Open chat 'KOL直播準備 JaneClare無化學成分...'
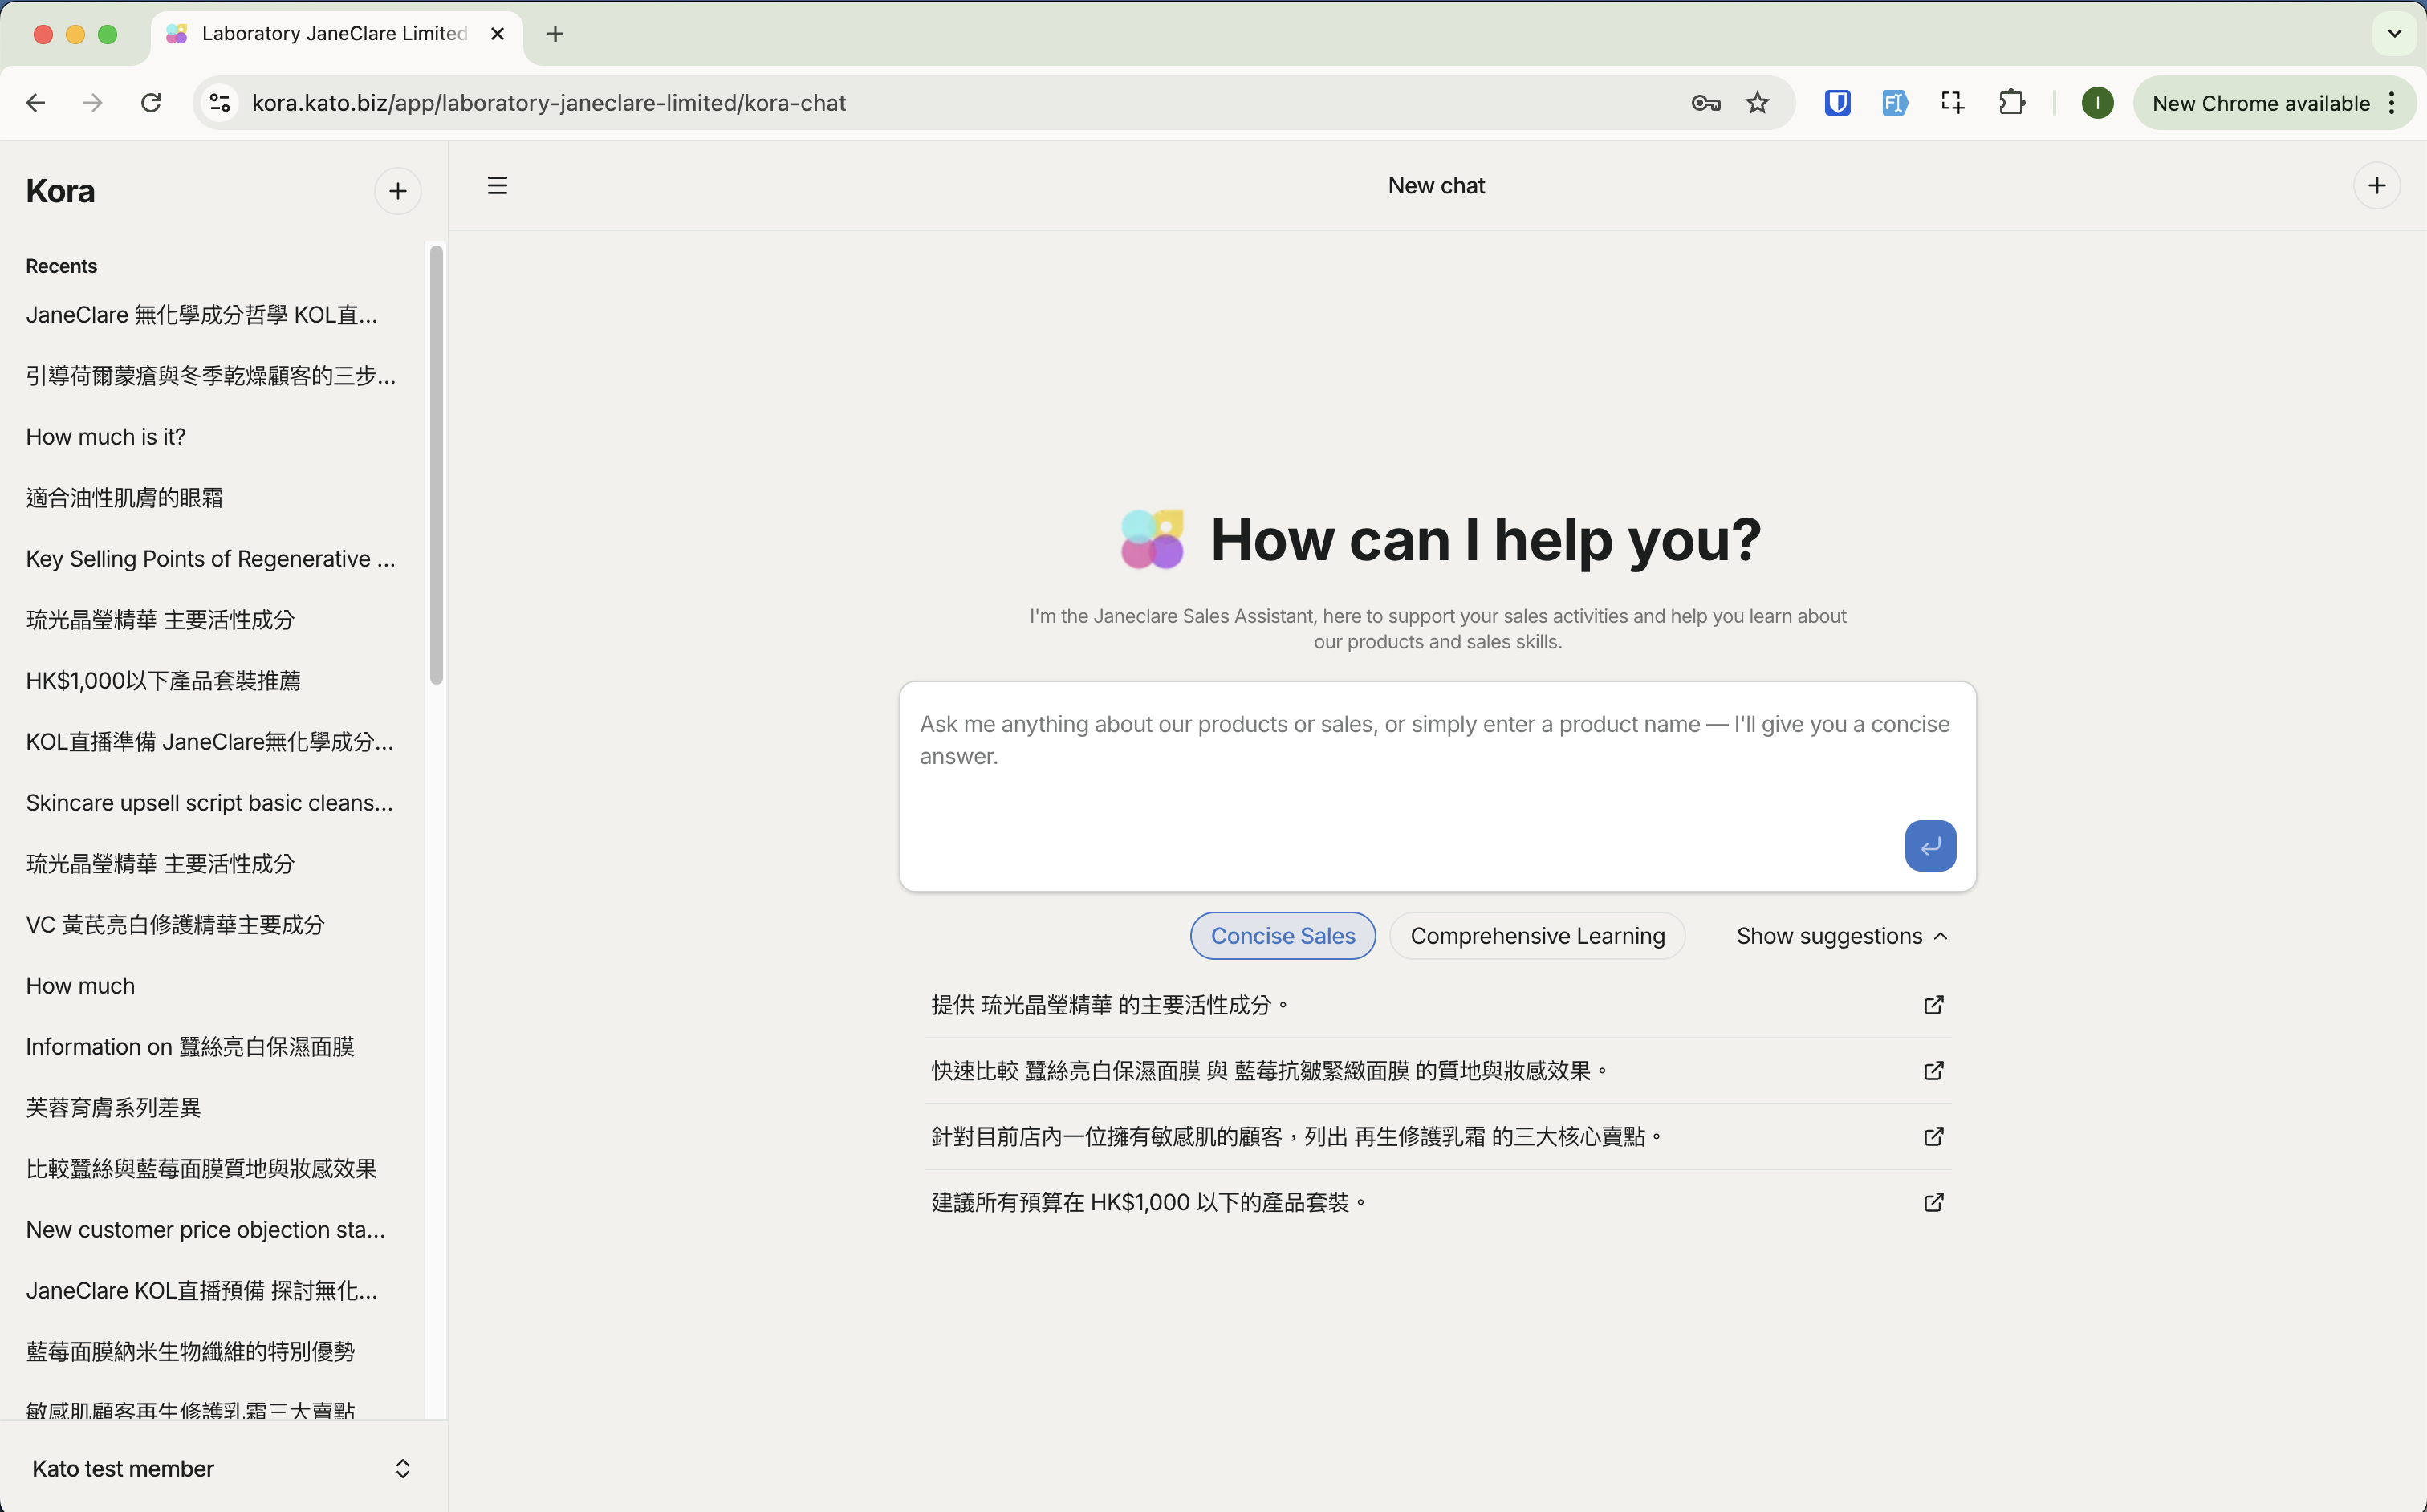Image resolution: width=2427 pixels, height=1512 pixels. pos(210,742)
